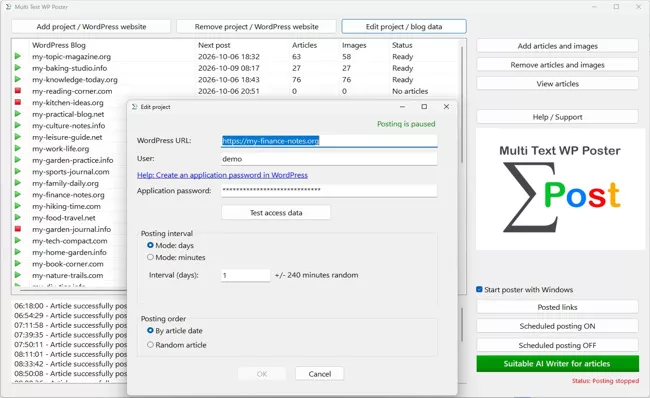Click Multi Text WP Poster title bar icon
This screenshot has height=398, width=650.
click(x=8, y=7)
